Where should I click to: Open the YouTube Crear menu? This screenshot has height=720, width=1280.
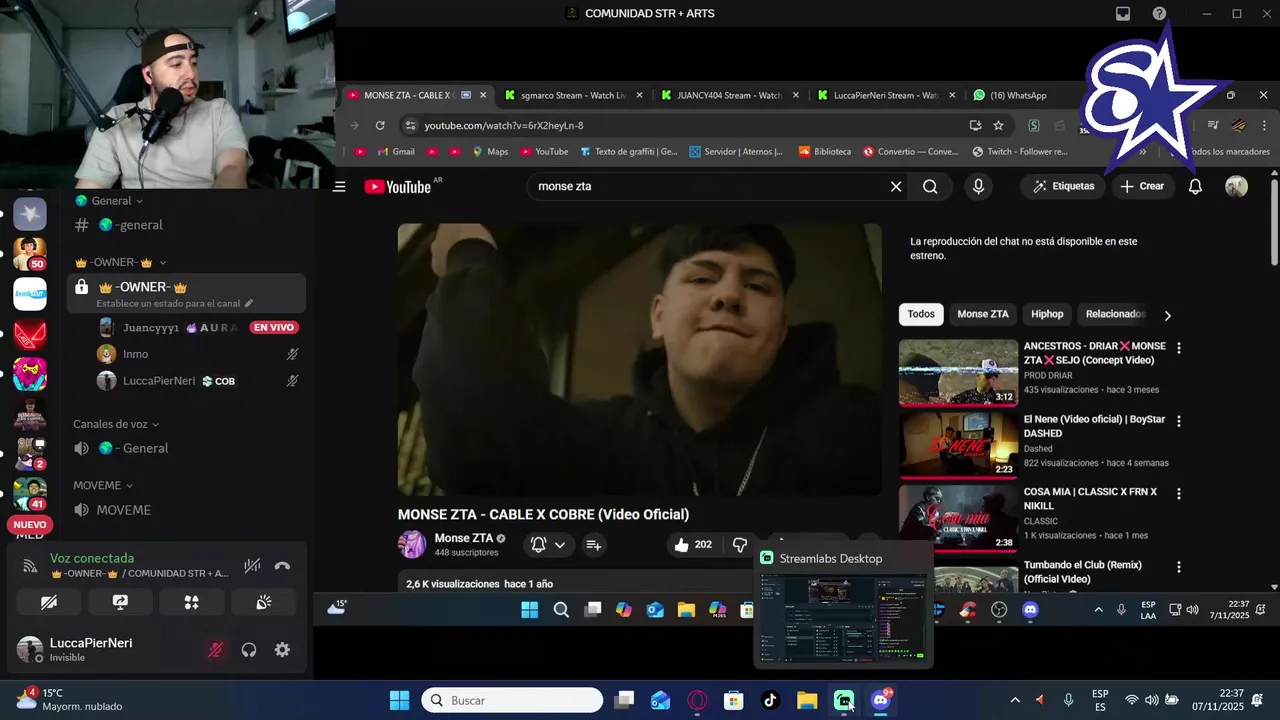pyautogui.click(x=1142, y=186)
